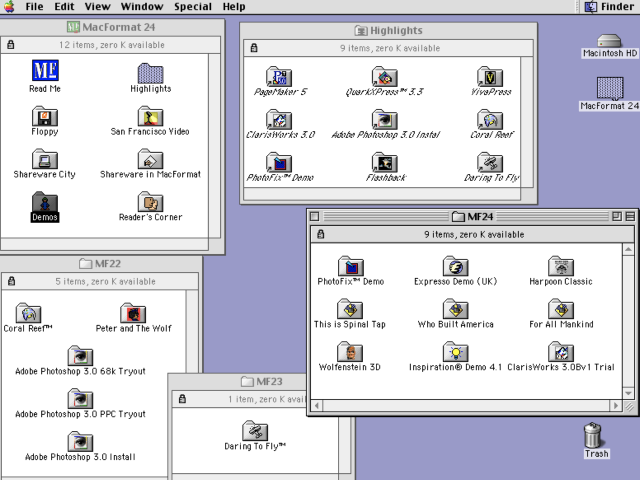Select the Macintosh HD desktop icon
Viewport: 640px width, 480px height.
(x=609, y=41)
